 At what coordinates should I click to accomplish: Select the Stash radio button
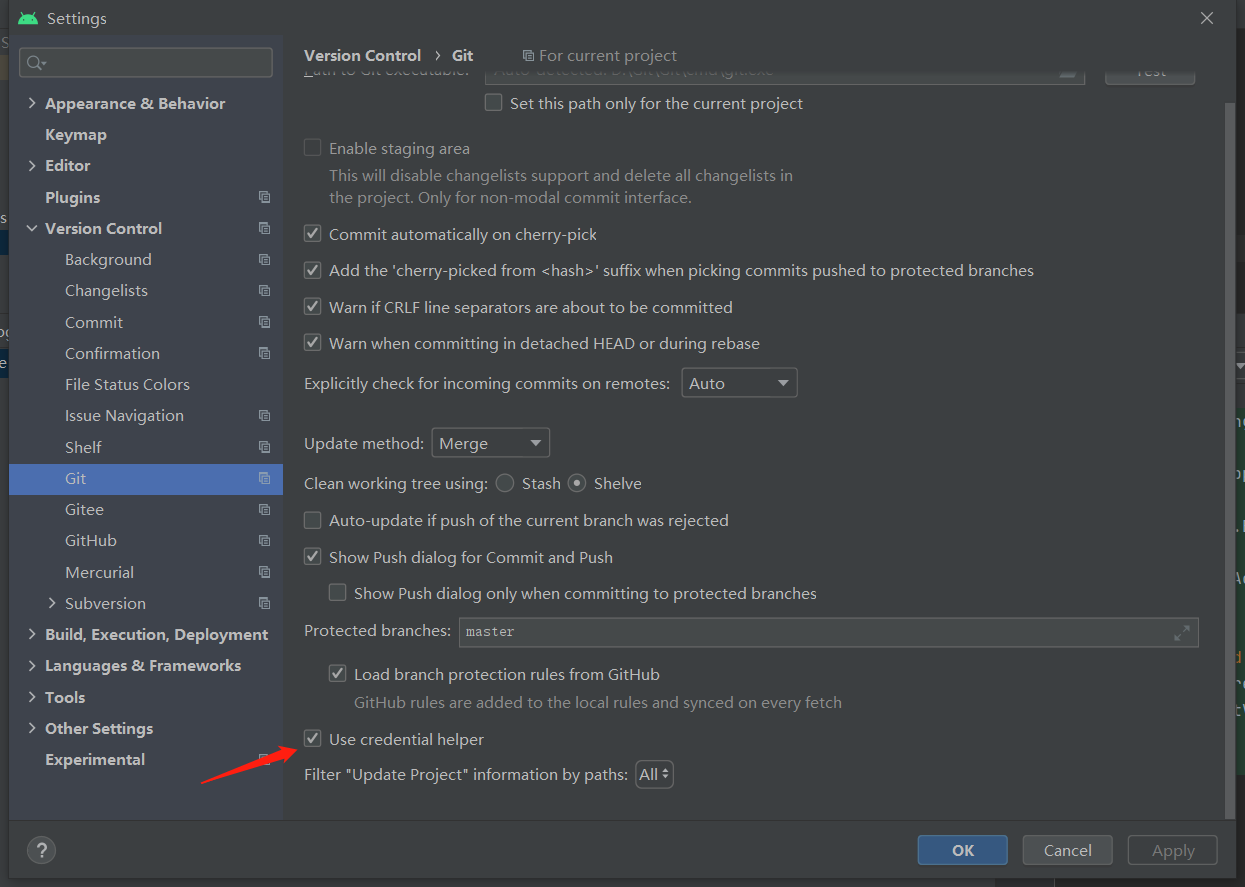coord(505,483)
